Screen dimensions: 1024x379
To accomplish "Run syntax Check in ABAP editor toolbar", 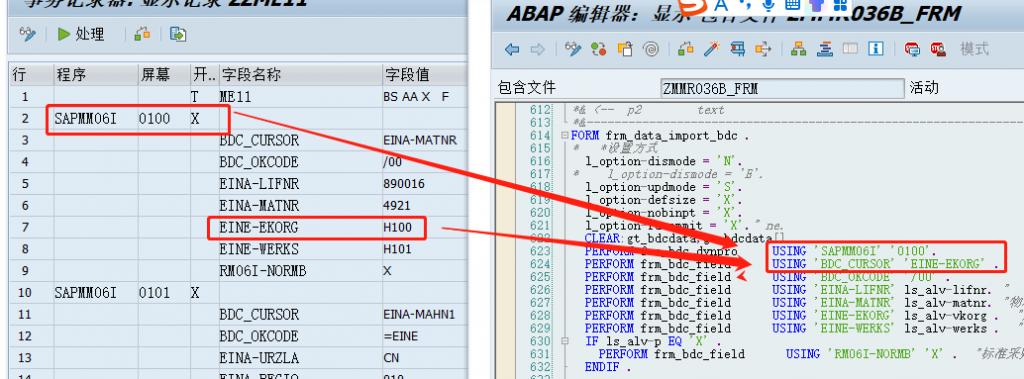I will [x=685, y=49].
